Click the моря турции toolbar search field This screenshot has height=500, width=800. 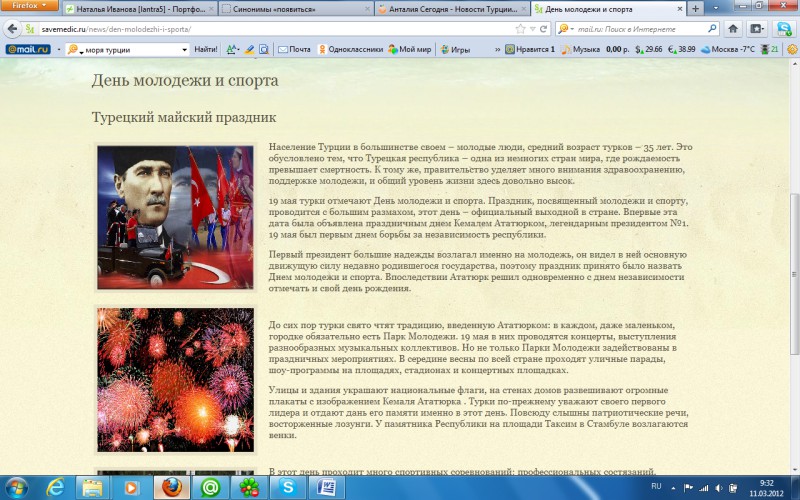point(130,49)
